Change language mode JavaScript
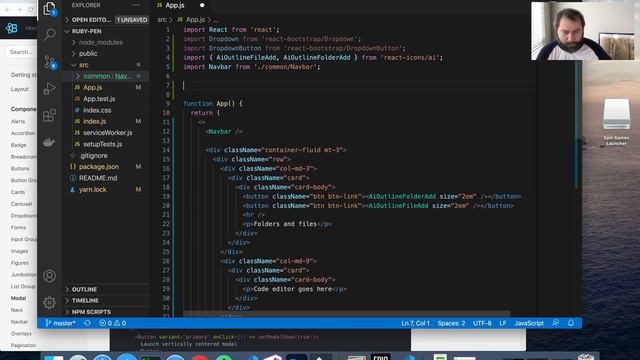The image size is (640, 360). coord(529,323)
